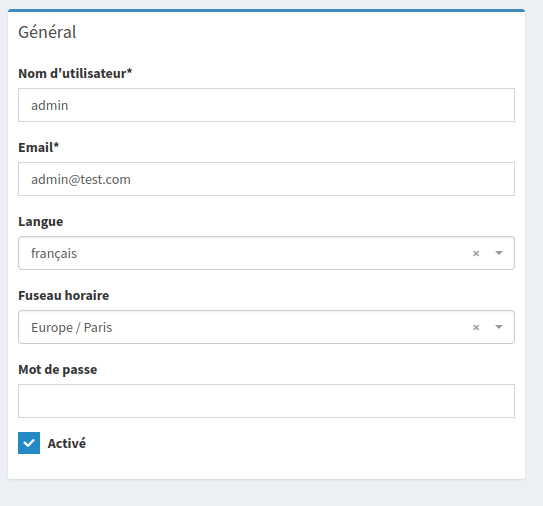Click the Email* label
The width and height of the screenshot is (543, 506).
38,148
